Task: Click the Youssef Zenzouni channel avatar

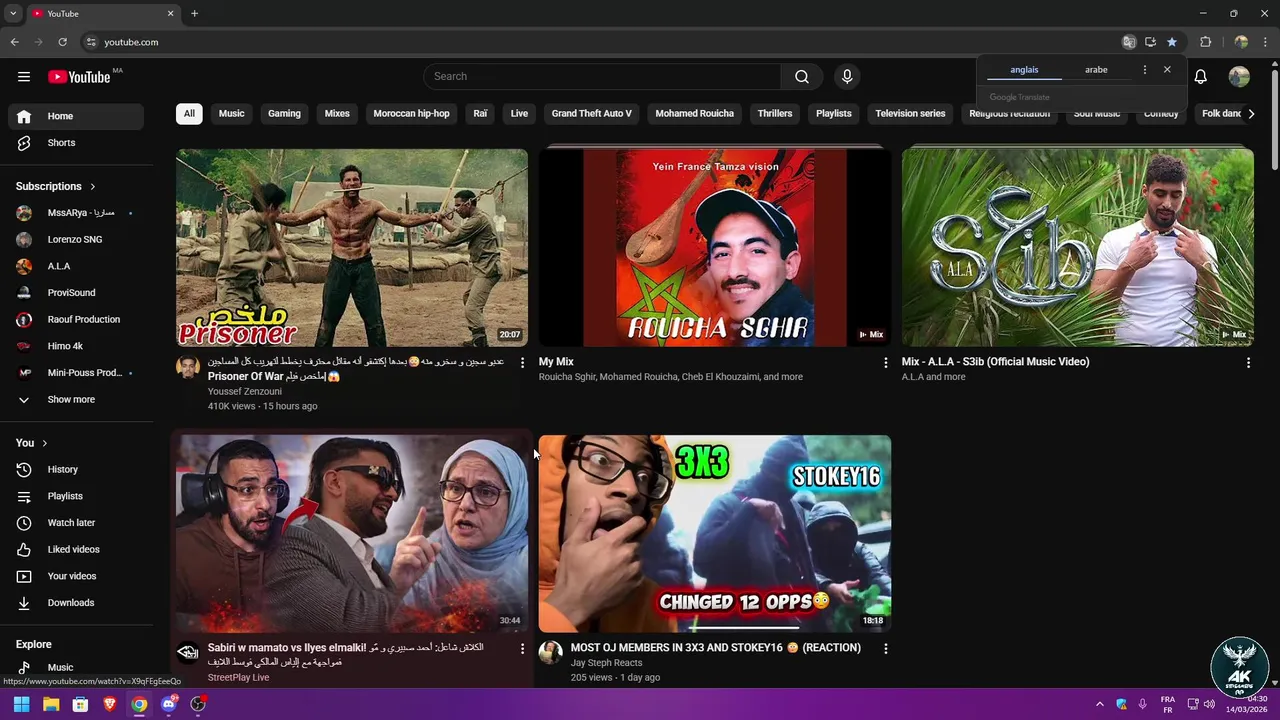Action: tap(188, 367)
